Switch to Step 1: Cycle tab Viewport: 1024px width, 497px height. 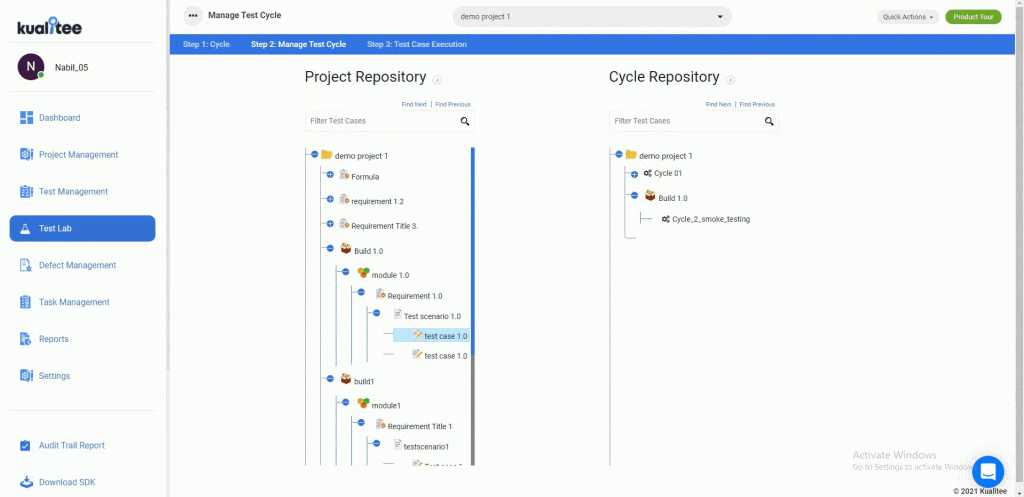coord(206,44)
